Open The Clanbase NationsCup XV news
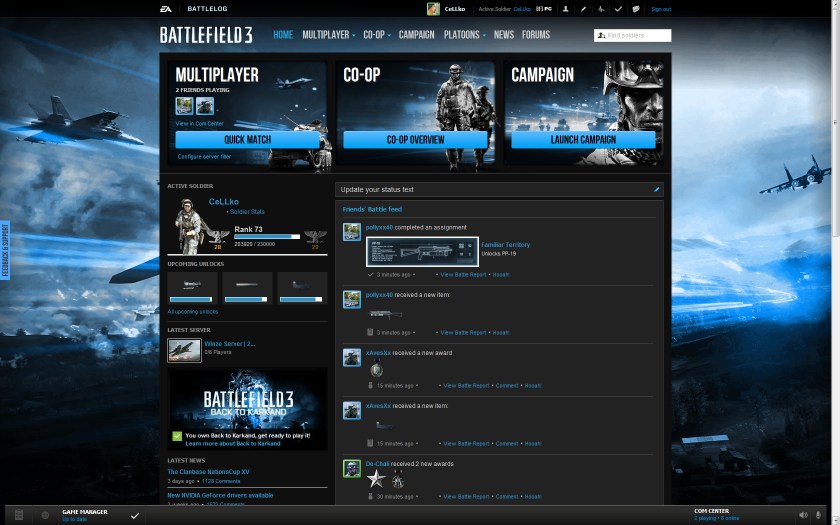 [x=208, y=472]
